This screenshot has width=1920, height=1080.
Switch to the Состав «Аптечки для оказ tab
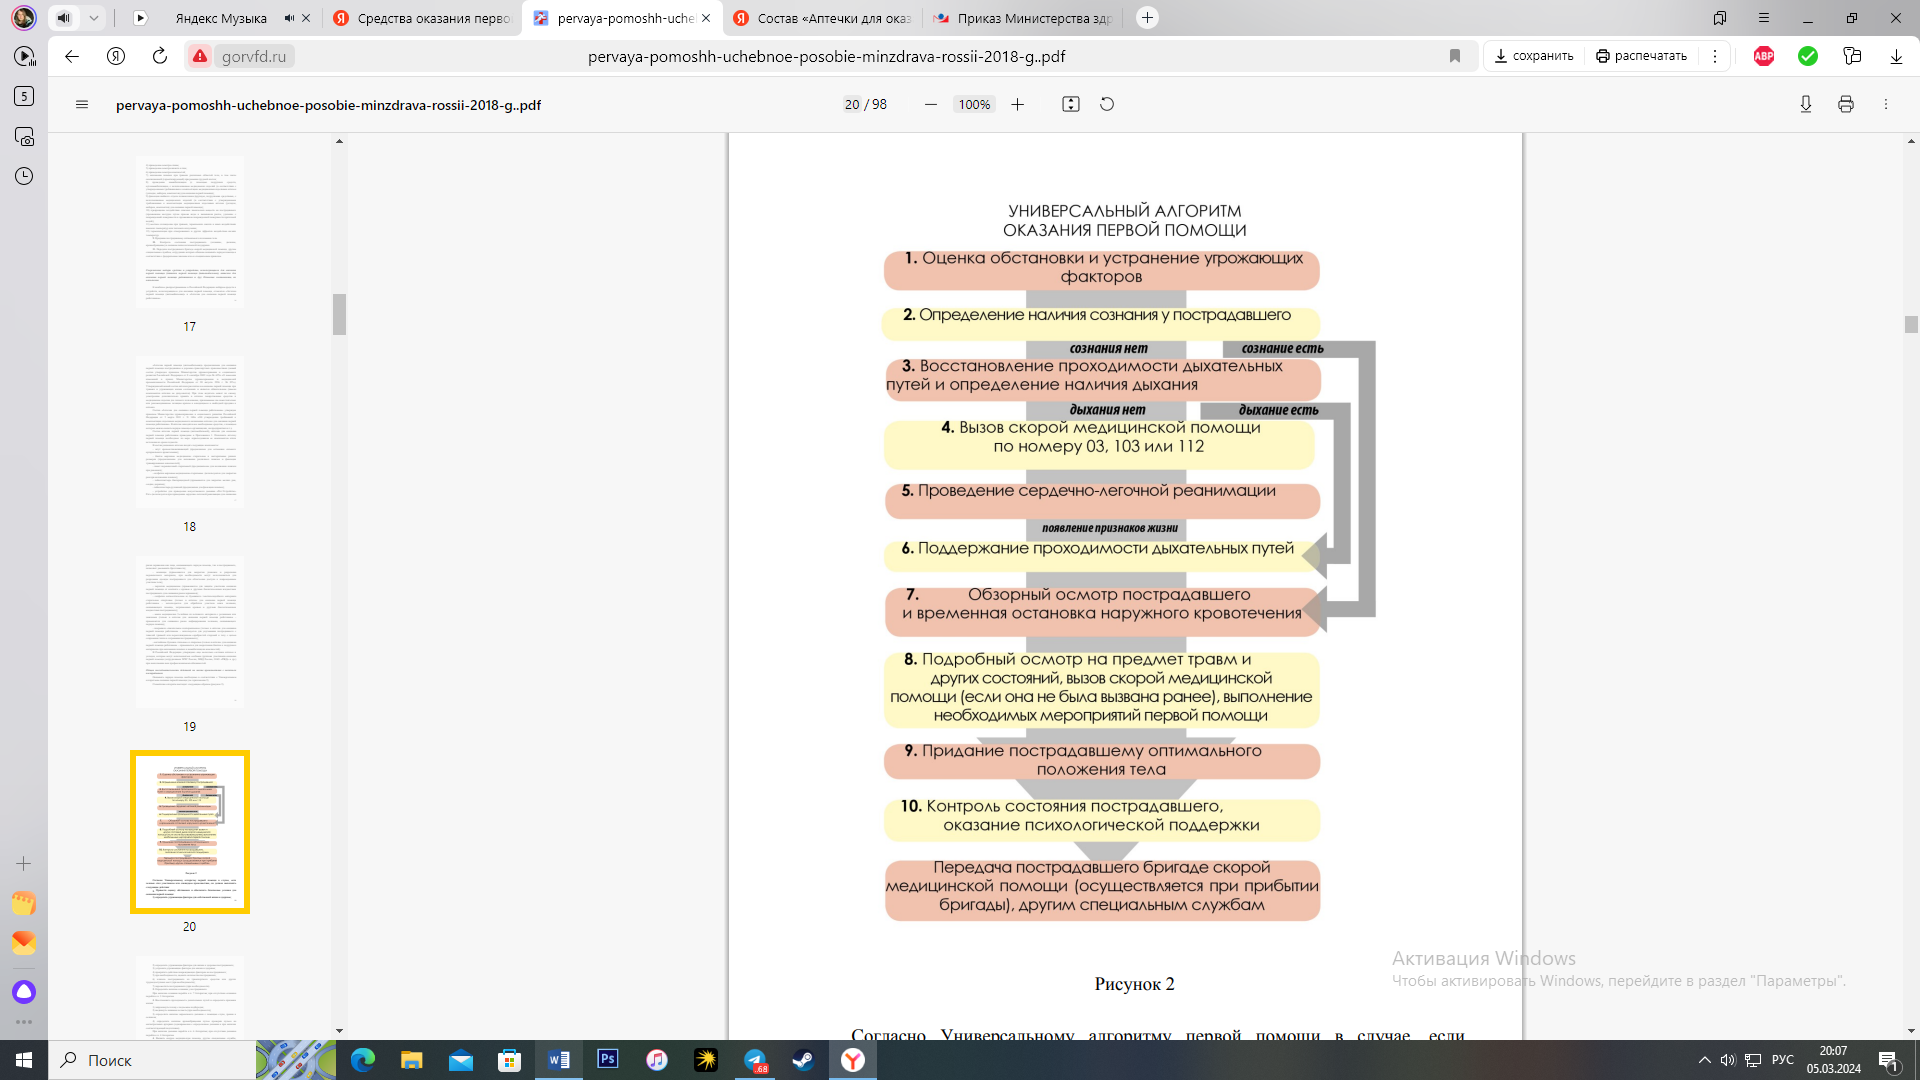click(822, 18)
